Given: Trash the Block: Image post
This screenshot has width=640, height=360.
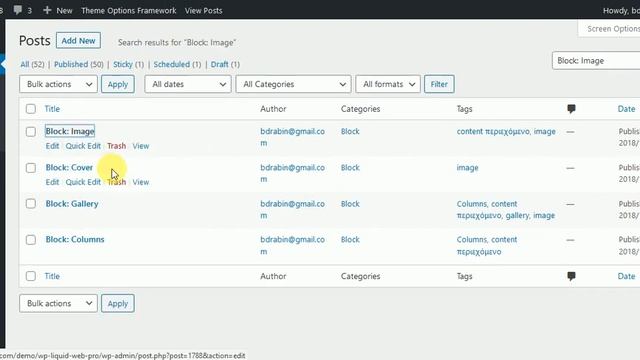Looking at the screenshot, I should 116,146.
